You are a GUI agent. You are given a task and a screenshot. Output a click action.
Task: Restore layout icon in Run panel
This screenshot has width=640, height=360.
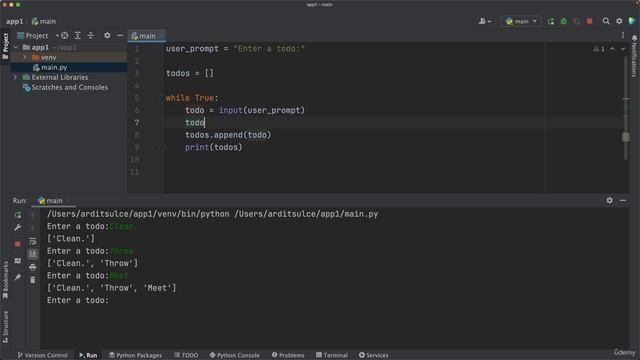pyautogui.click(x=18, y=260)
